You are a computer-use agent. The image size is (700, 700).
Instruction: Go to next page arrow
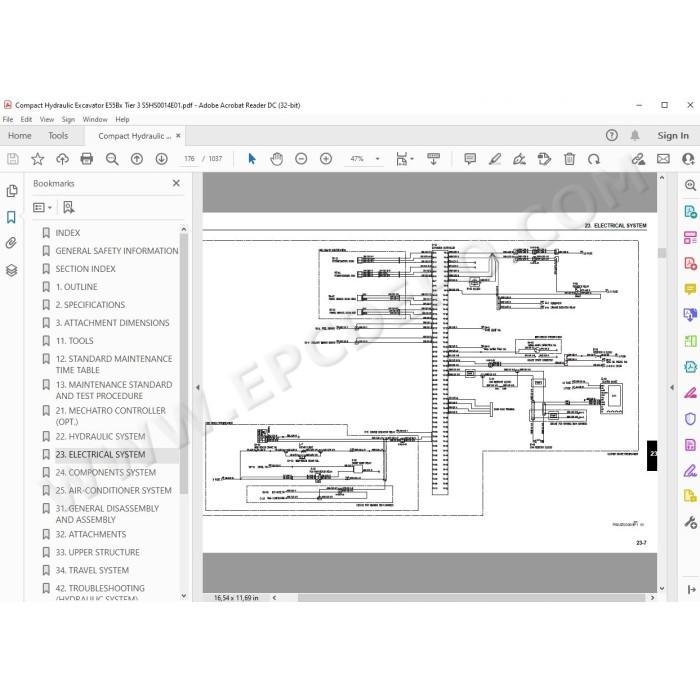pyautogui.click(x=162, y=159)
